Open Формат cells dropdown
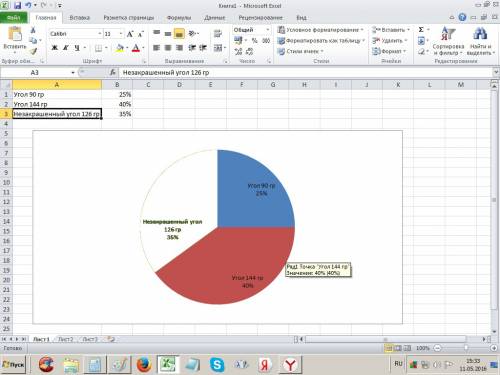The height and width of the screenshot is (375, 500). pos(389,51)
